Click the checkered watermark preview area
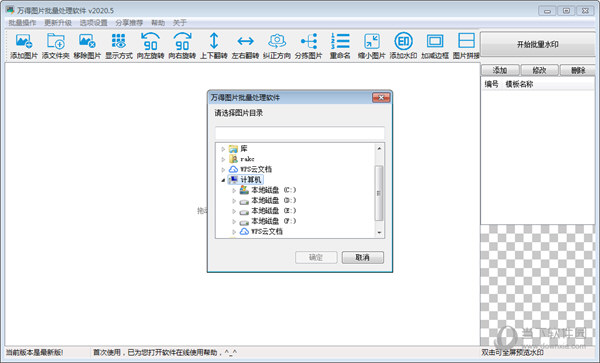Viewport: 600px width, 363px height. coord(538,285)
